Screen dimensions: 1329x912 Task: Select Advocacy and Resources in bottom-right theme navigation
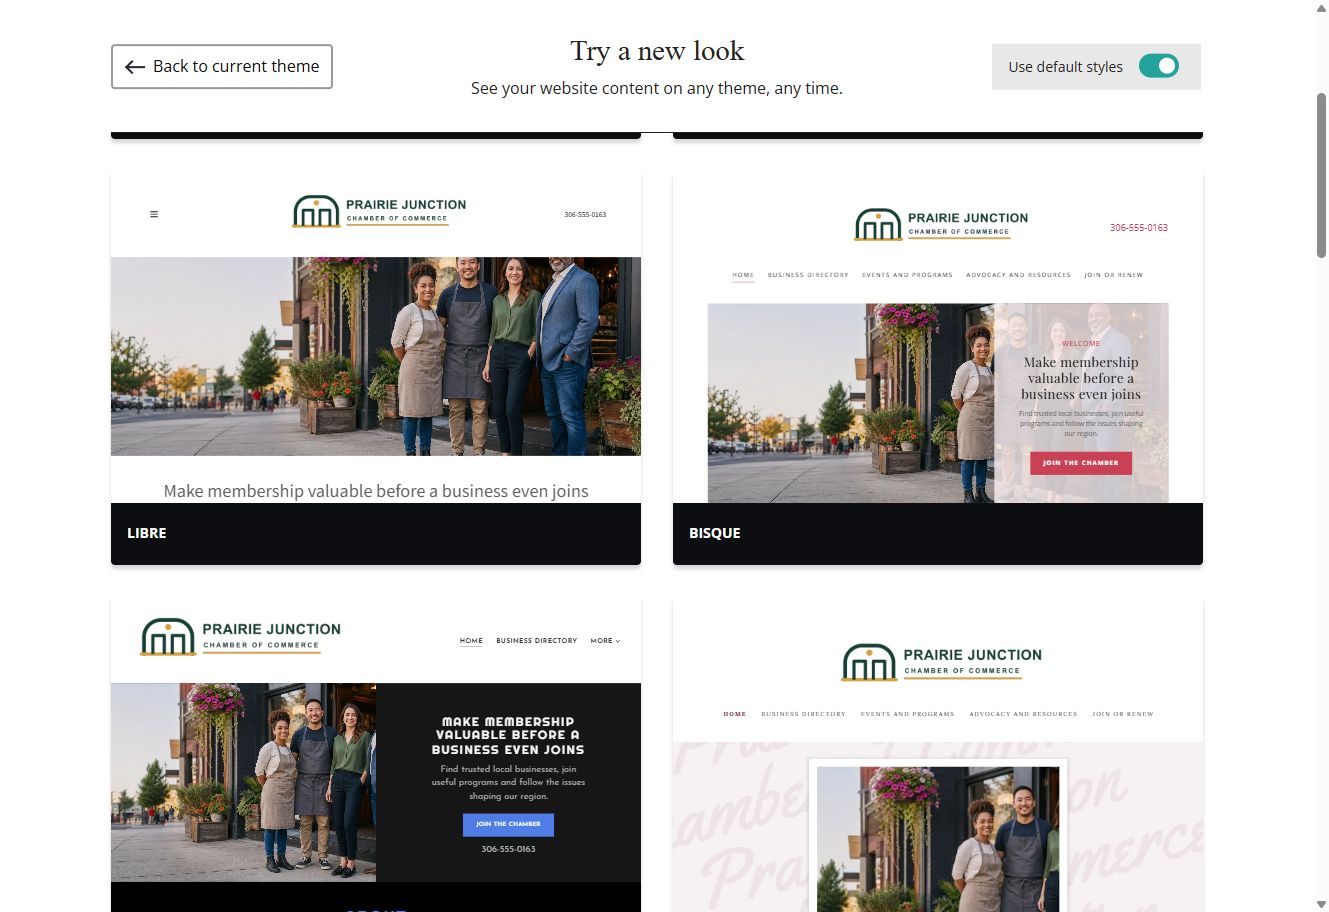pos(1023,714)
